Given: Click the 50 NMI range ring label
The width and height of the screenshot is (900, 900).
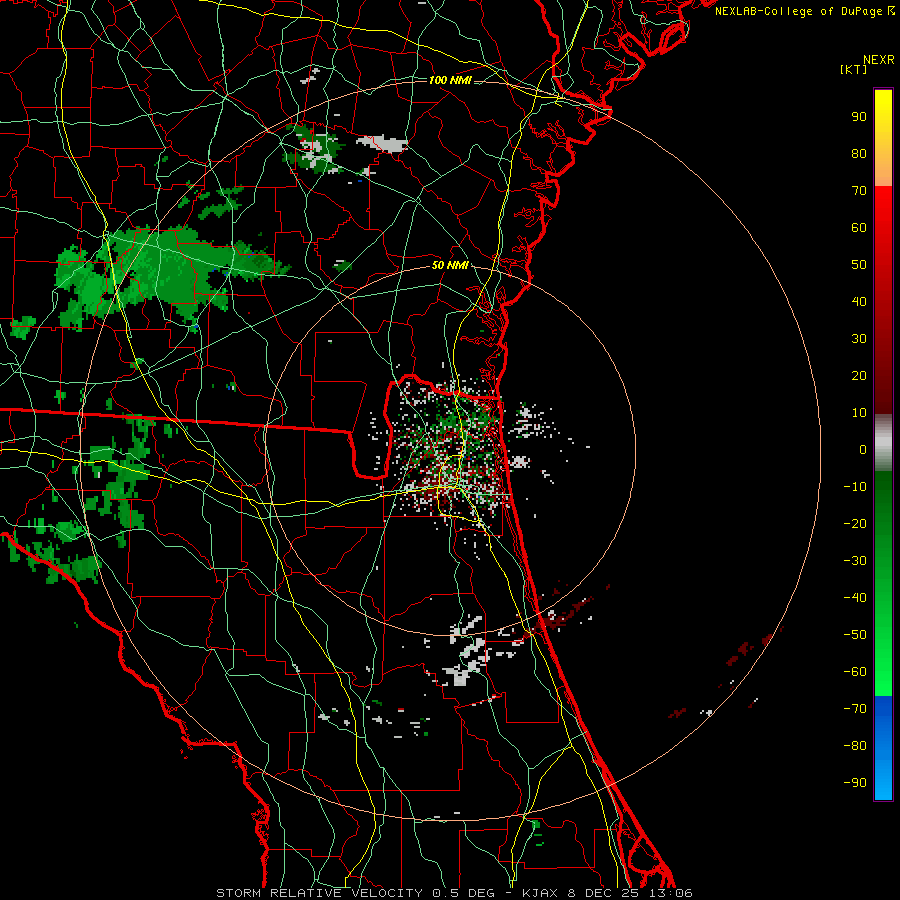Looking at the screenshot, I should click(x=450, y=265).
